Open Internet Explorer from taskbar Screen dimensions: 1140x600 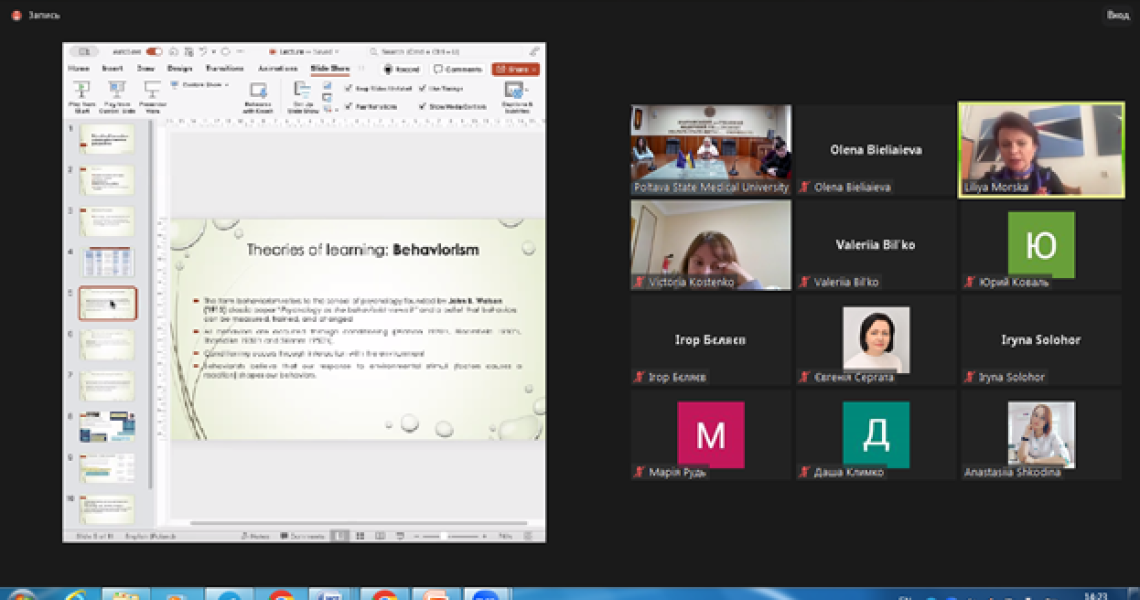[x=76, y=595]
